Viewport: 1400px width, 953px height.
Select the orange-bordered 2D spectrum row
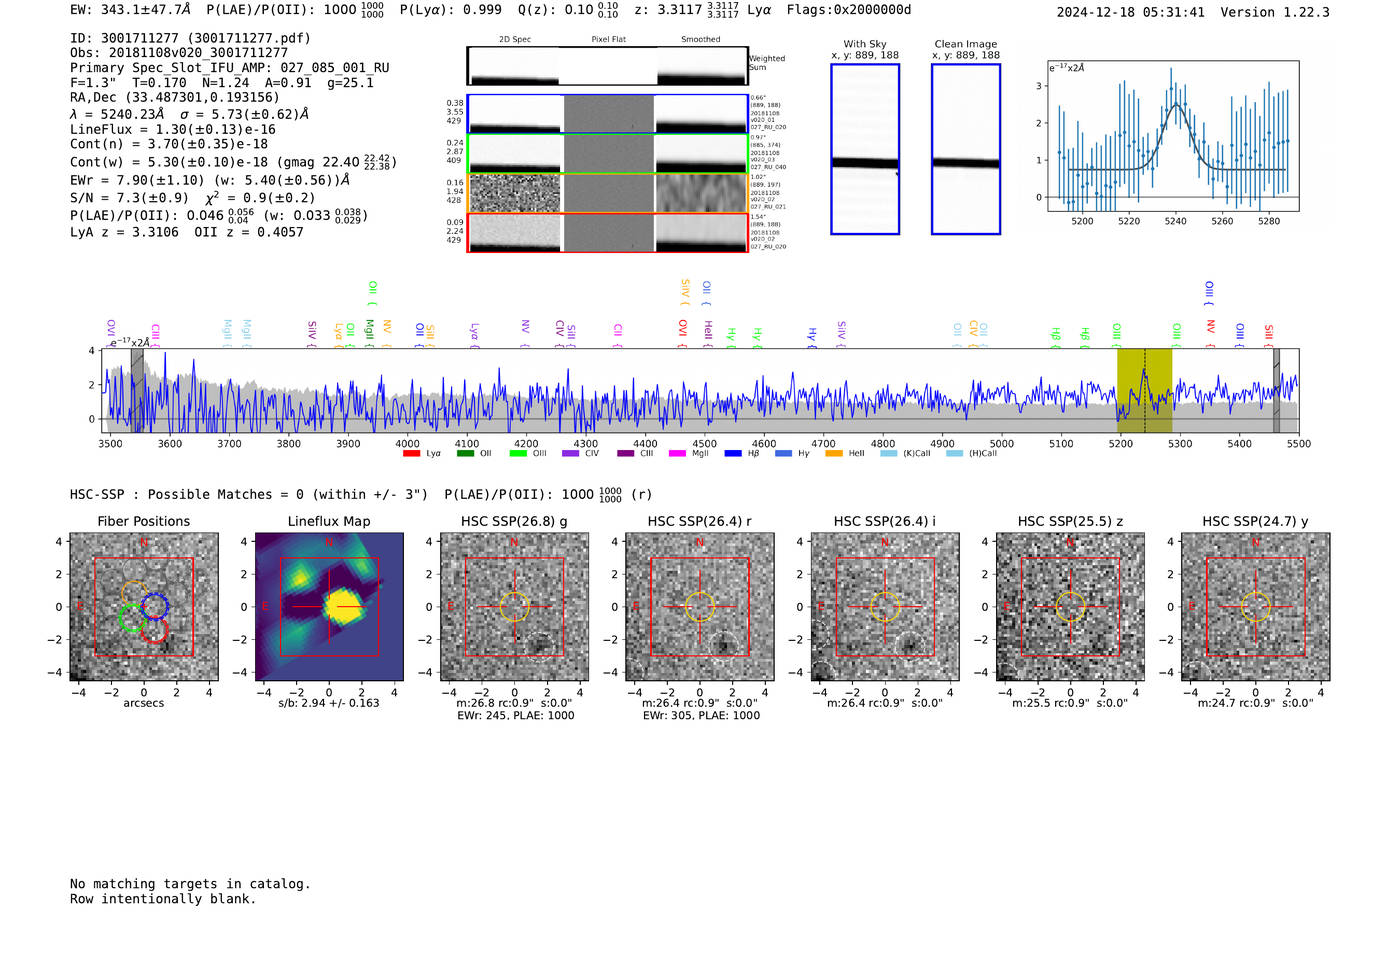click(607, 193)
